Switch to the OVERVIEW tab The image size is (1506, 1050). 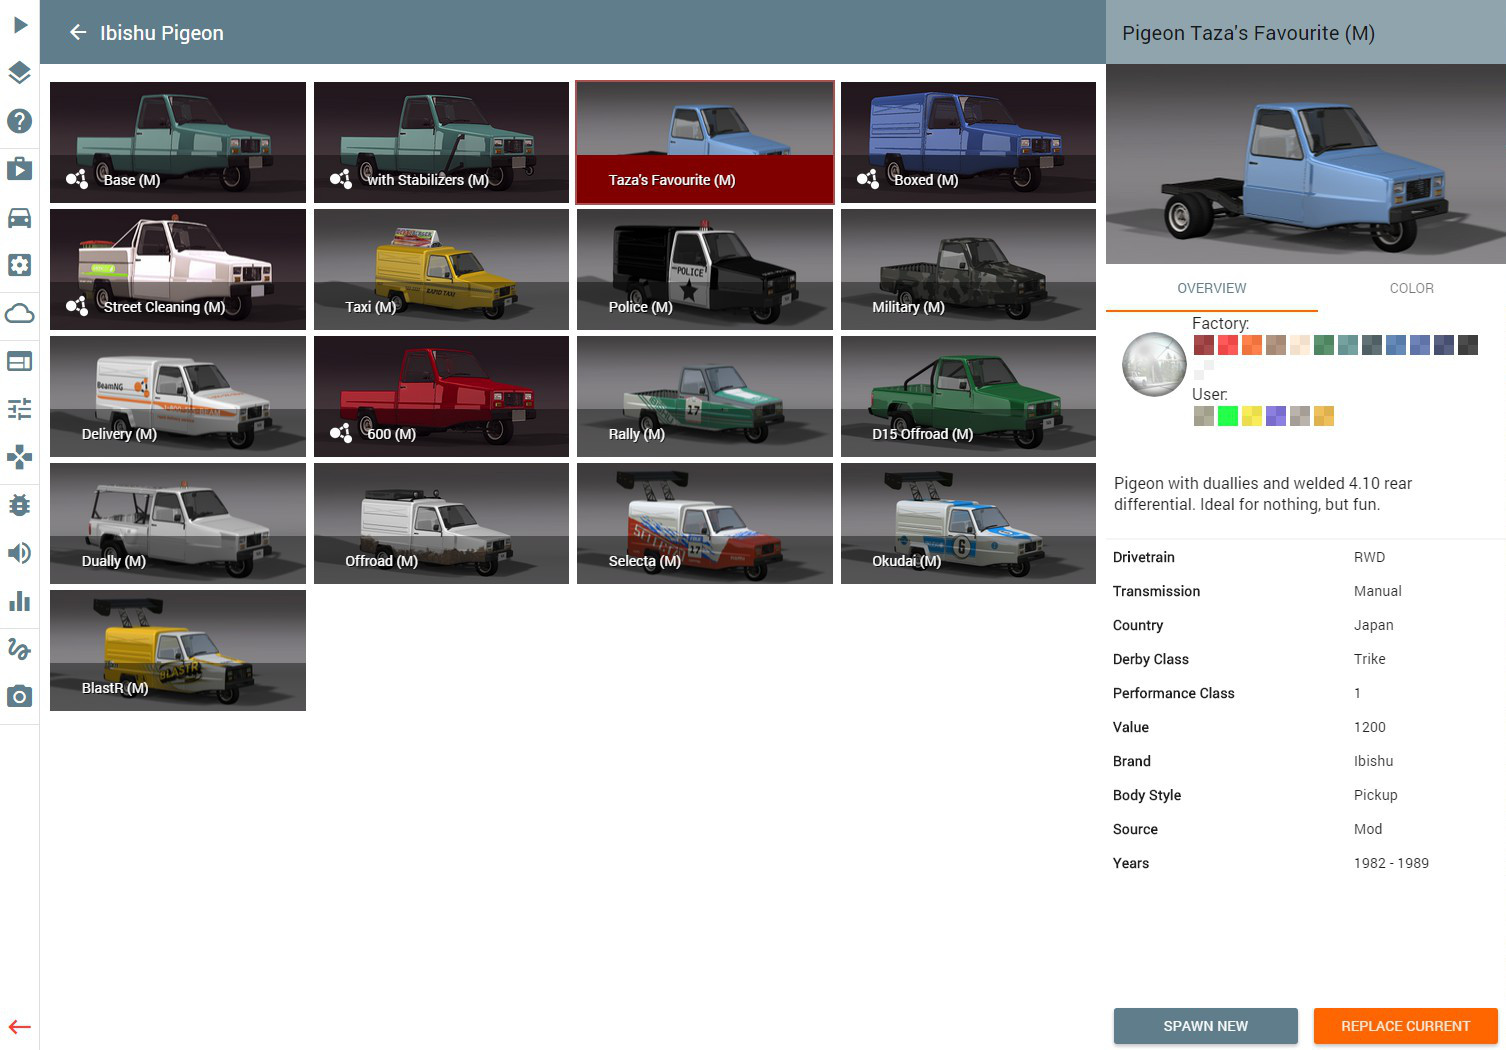click(1212, 288)
